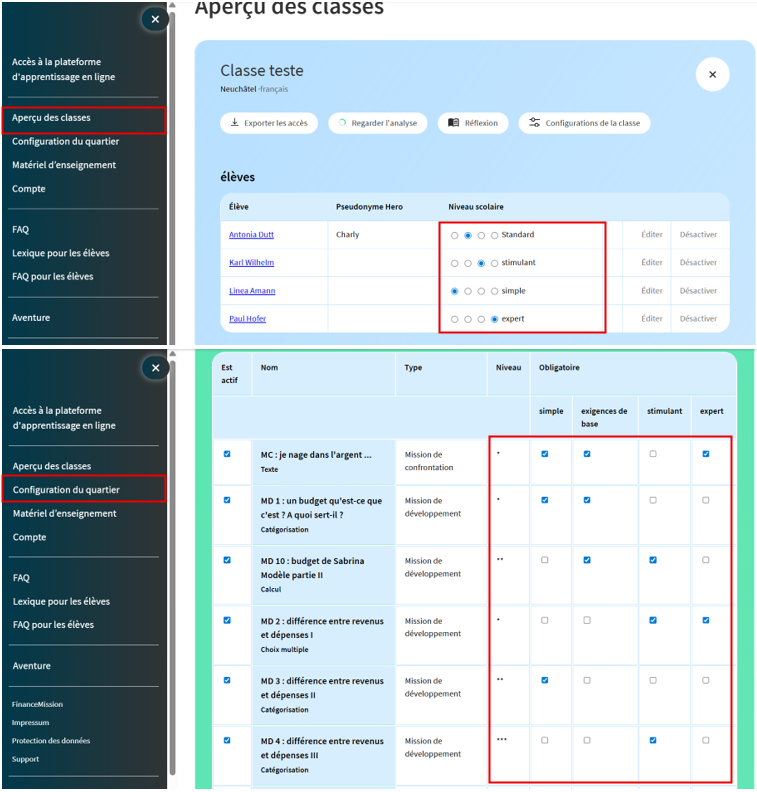Open Configuration du quartier in lower sidebar
This screenshot has width=757, height=792.
tap(66, 490)
